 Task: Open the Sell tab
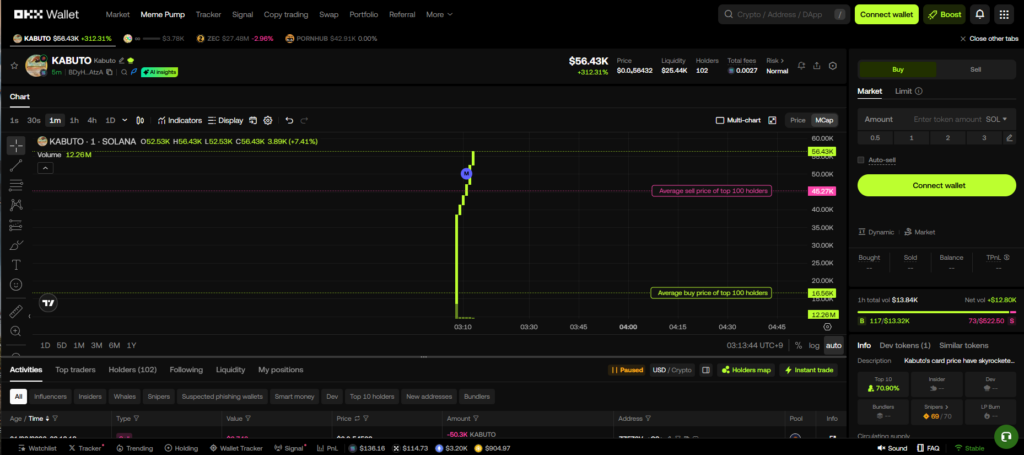(976, 70)
